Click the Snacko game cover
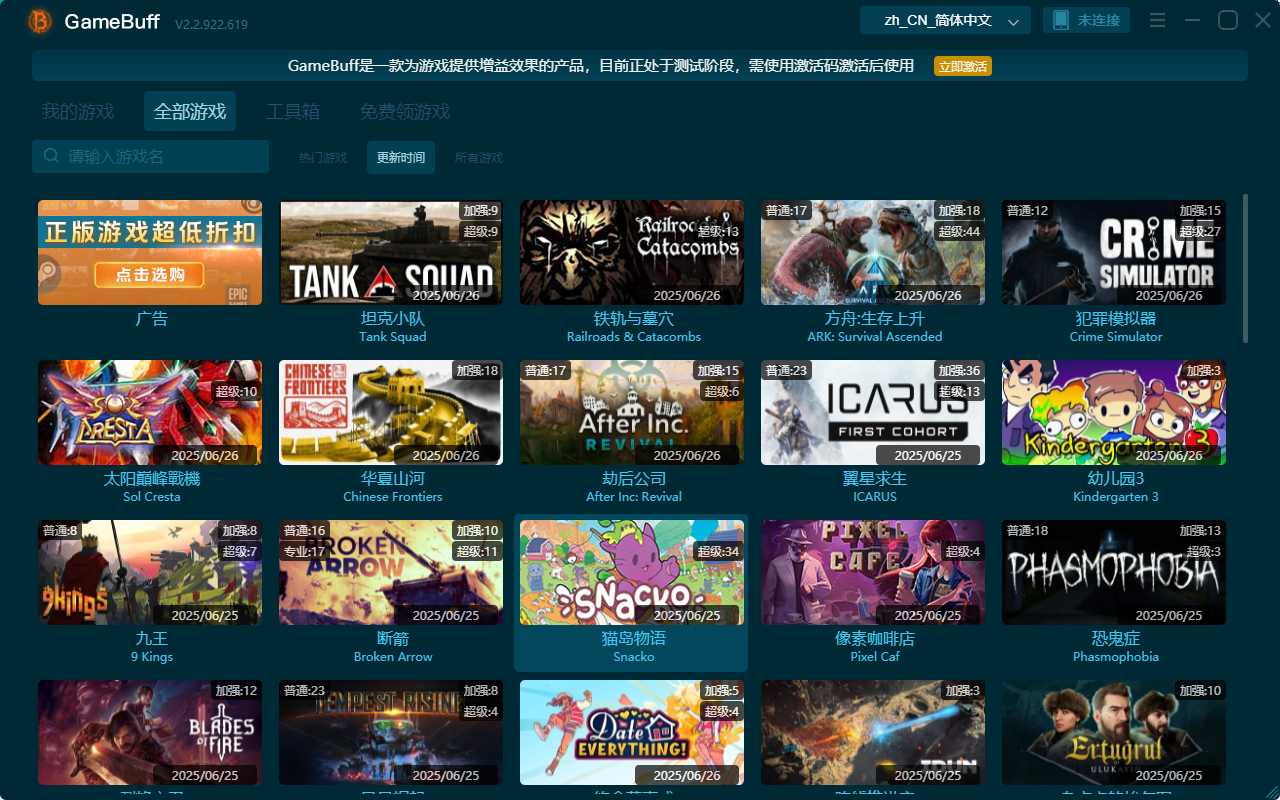 point(632,572)
